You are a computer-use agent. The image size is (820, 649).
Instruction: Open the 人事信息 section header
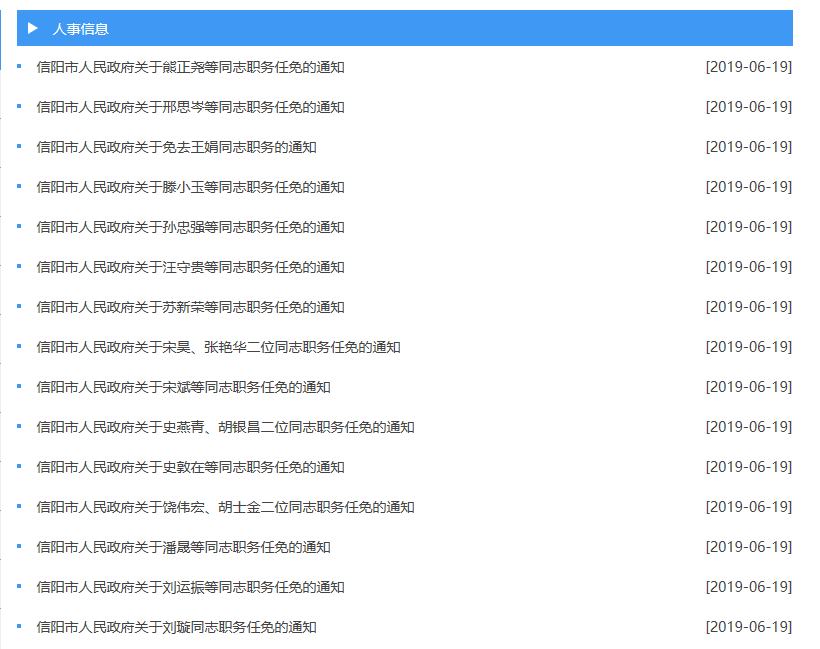coord(405,28)
